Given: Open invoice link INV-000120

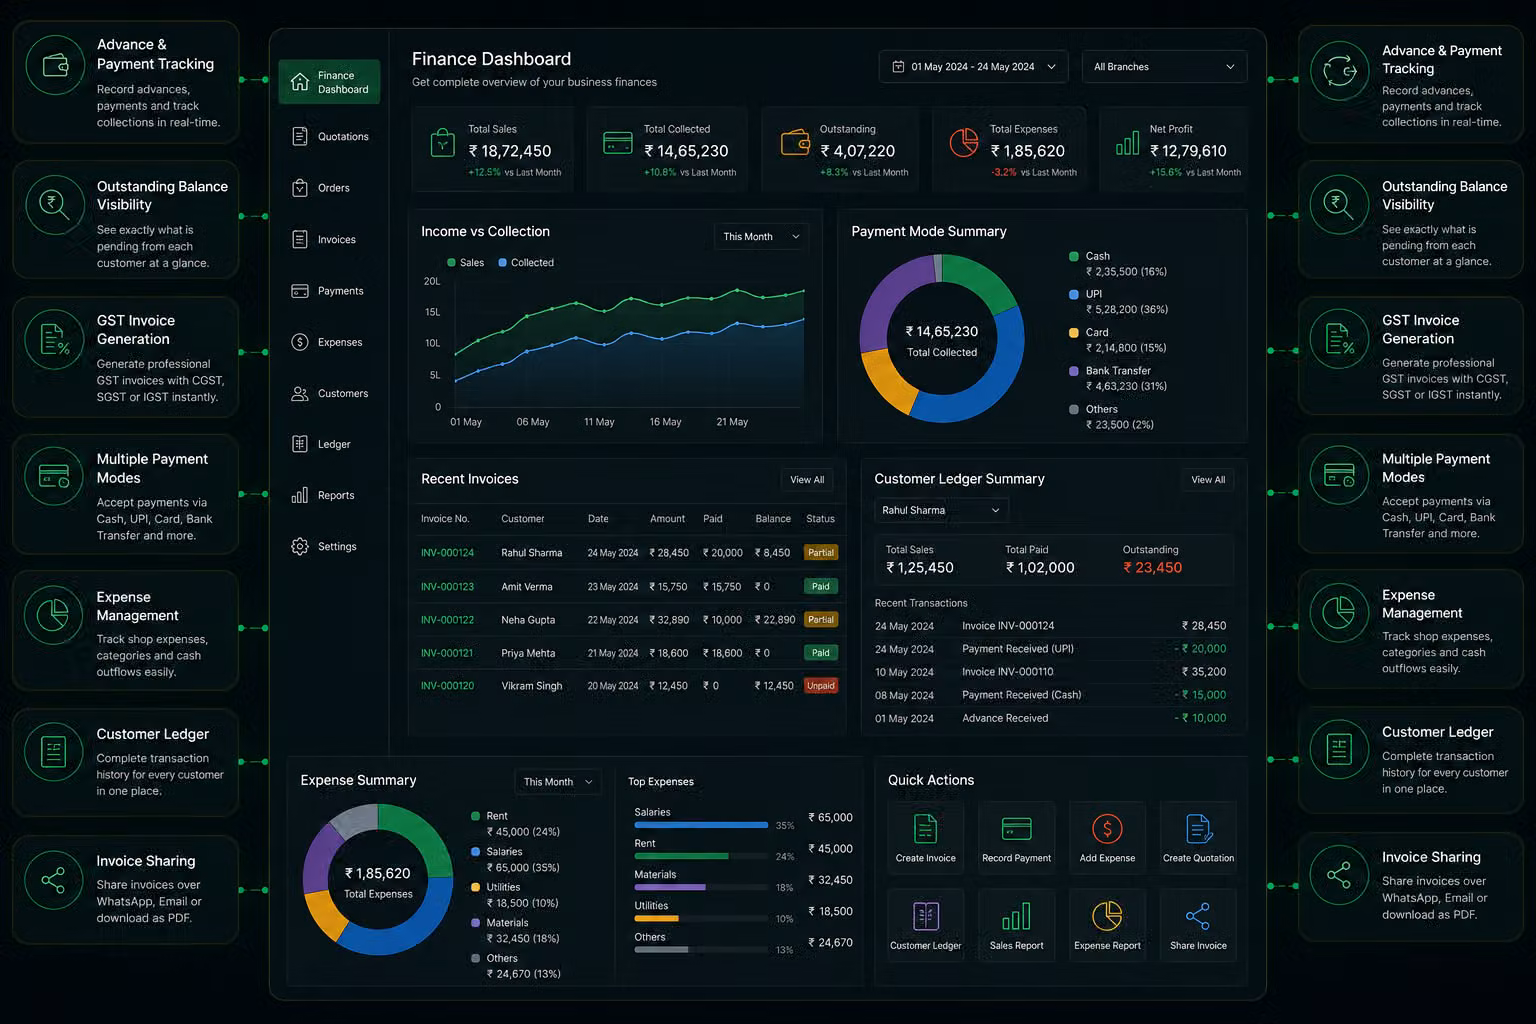Looking at the screenshot, I should [x=447, y=686].
